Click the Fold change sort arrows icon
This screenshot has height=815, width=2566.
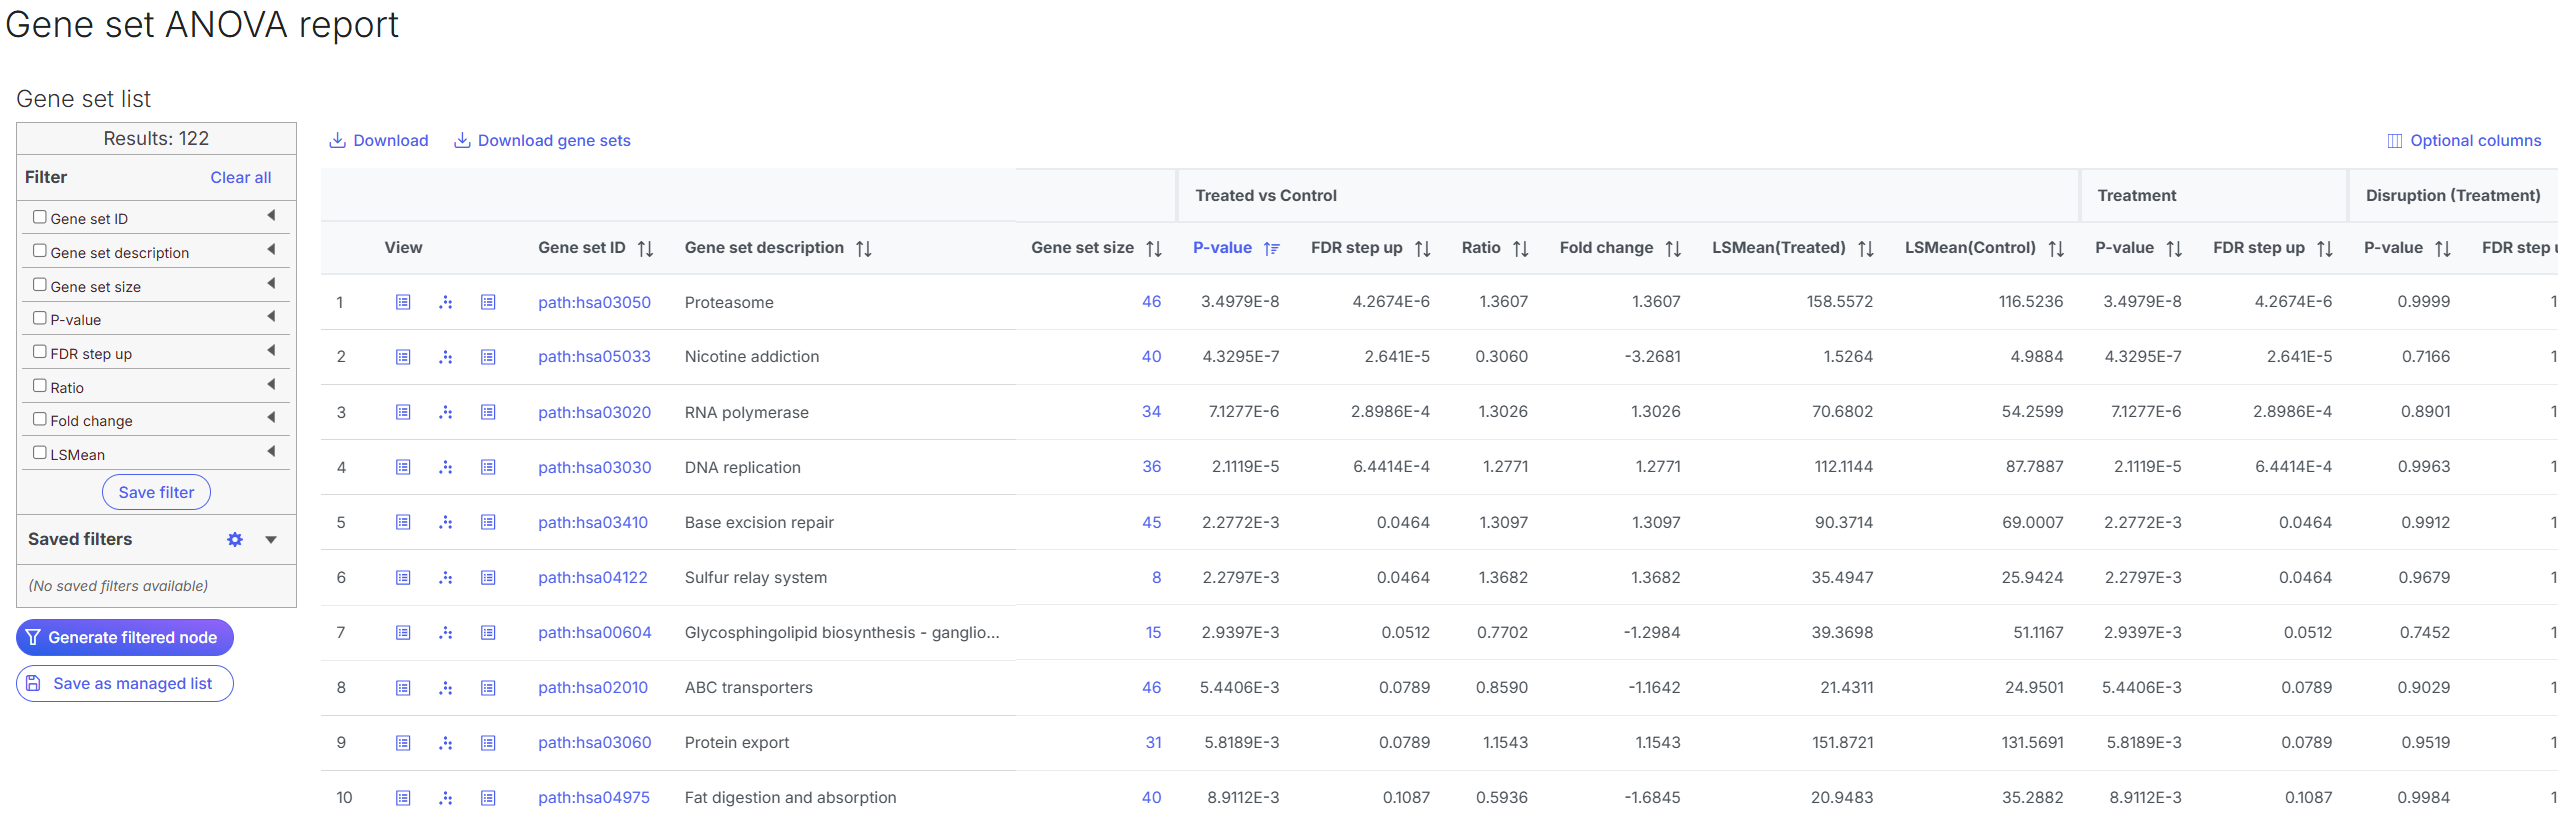[x=1673, y=249]
